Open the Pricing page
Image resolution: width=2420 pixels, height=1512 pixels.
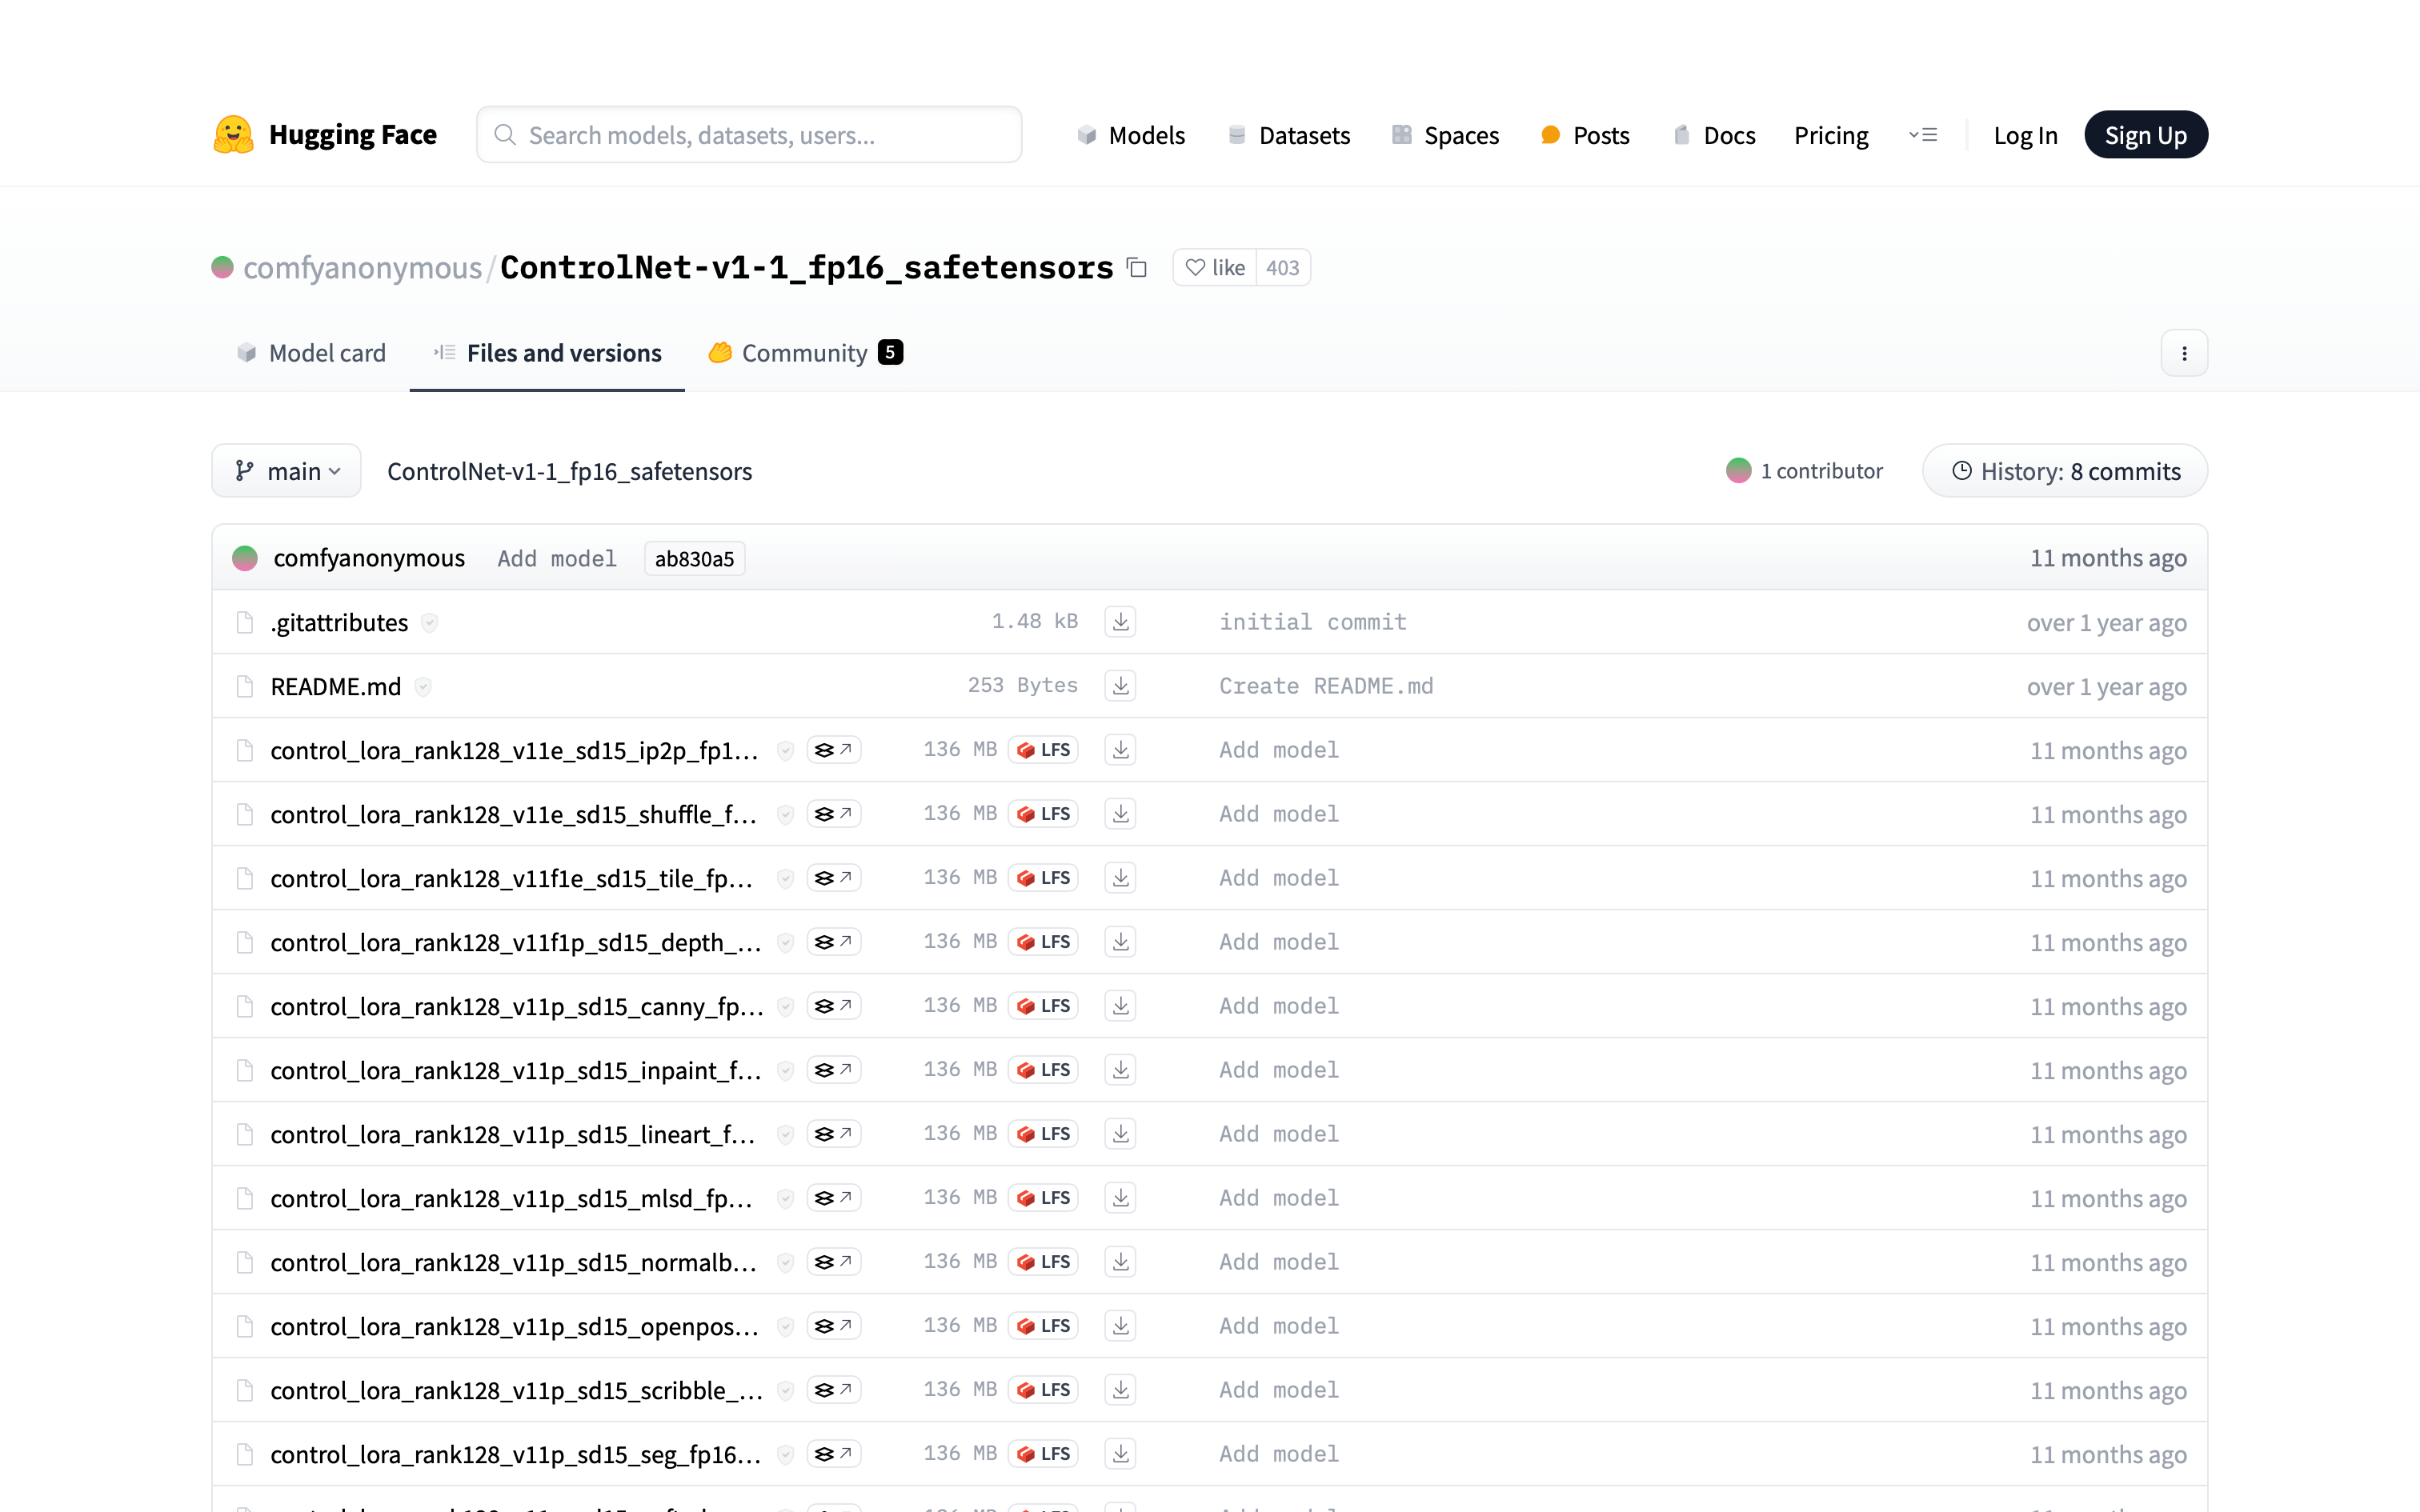(1831, 135)
